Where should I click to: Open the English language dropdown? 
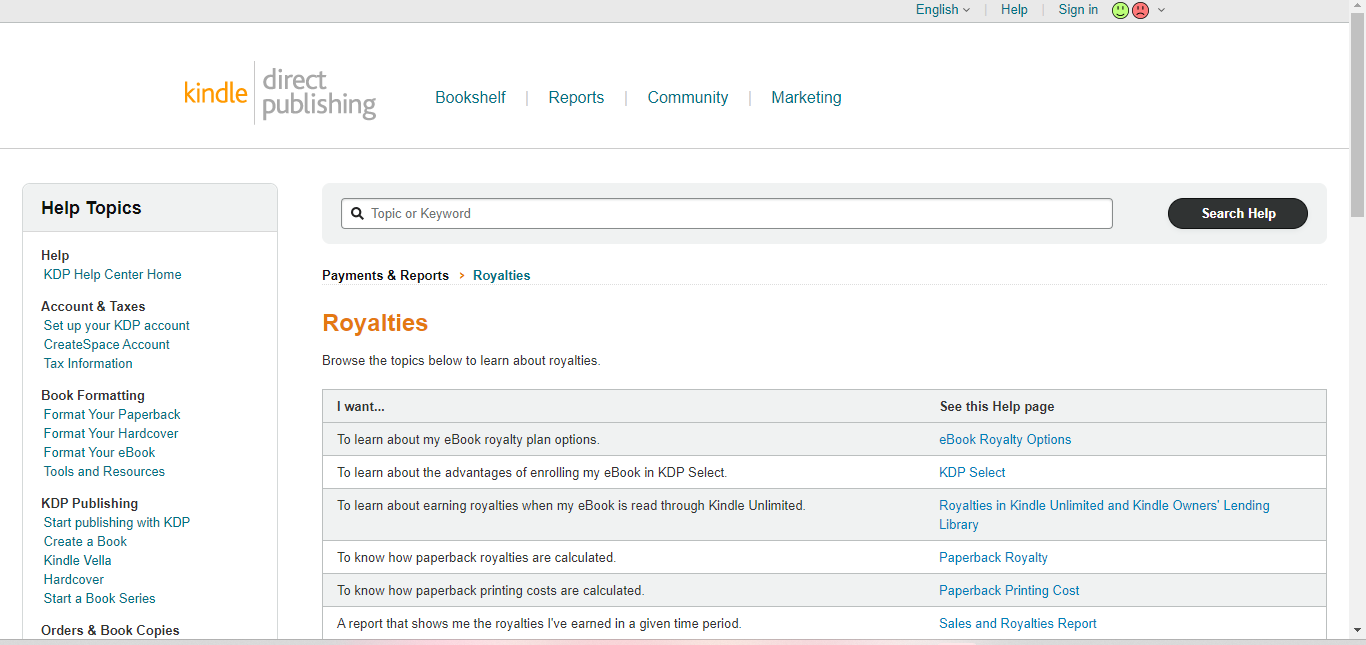(x=942, y=10)
